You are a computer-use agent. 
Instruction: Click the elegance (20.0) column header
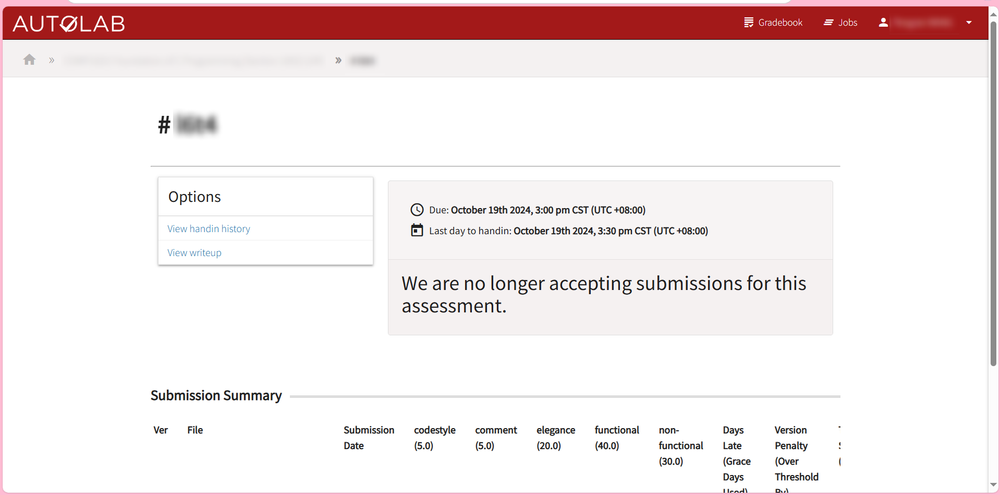pyautogui.click(x=556, y=438)
